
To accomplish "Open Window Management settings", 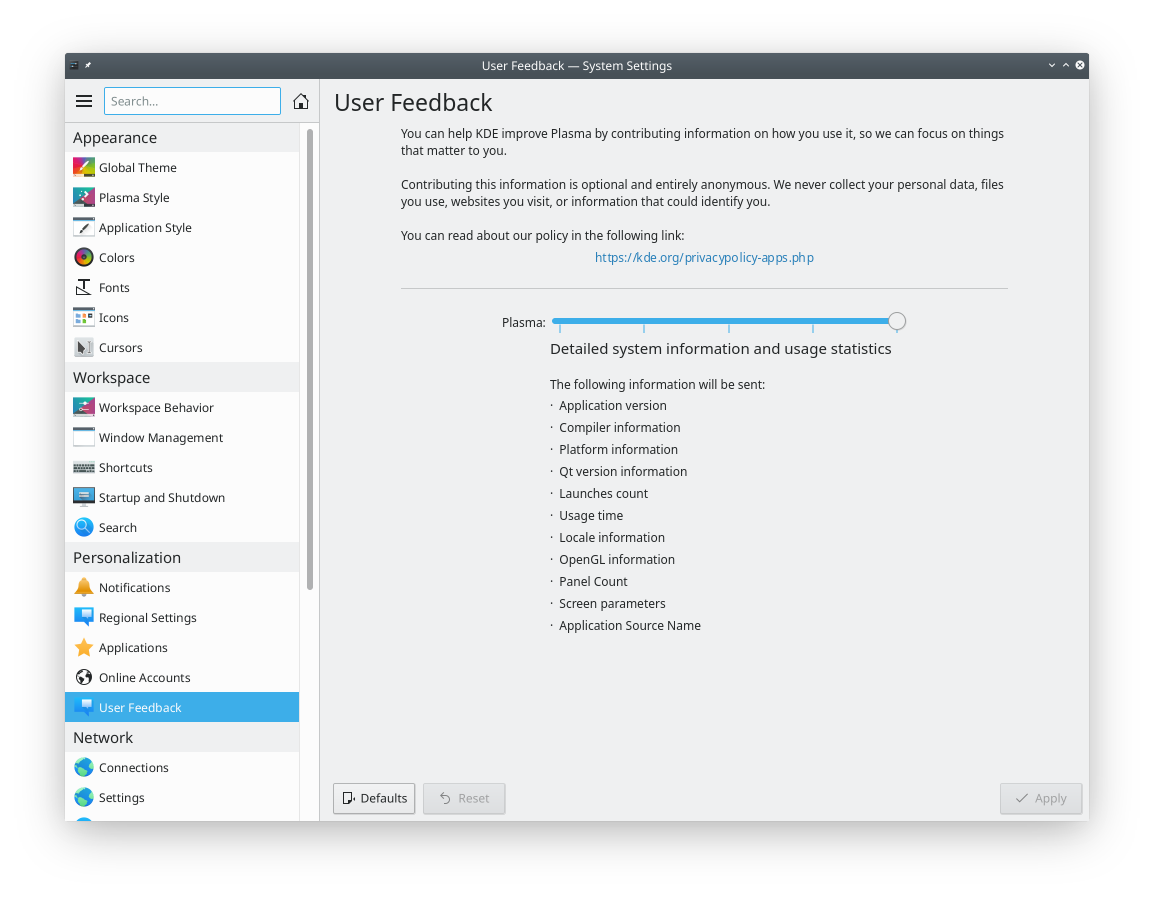I will click(182, 437).
